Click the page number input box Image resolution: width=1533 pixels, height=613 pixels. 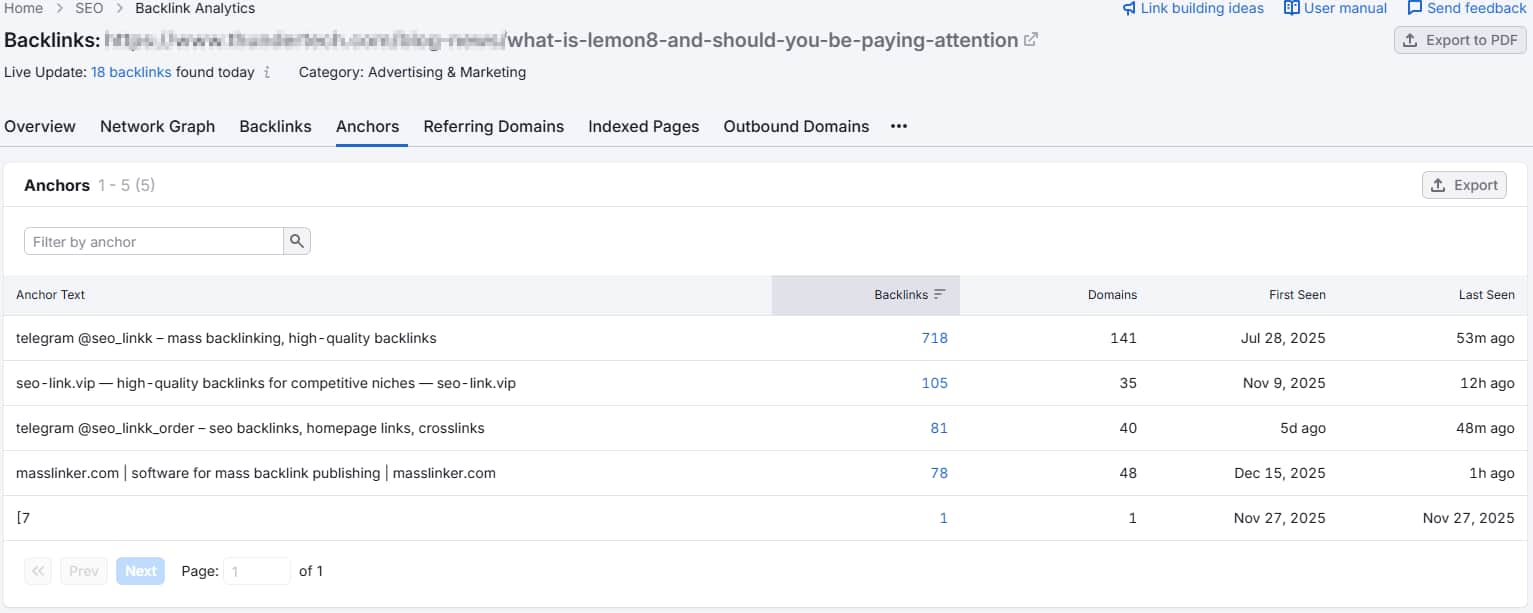coord(256,570)
